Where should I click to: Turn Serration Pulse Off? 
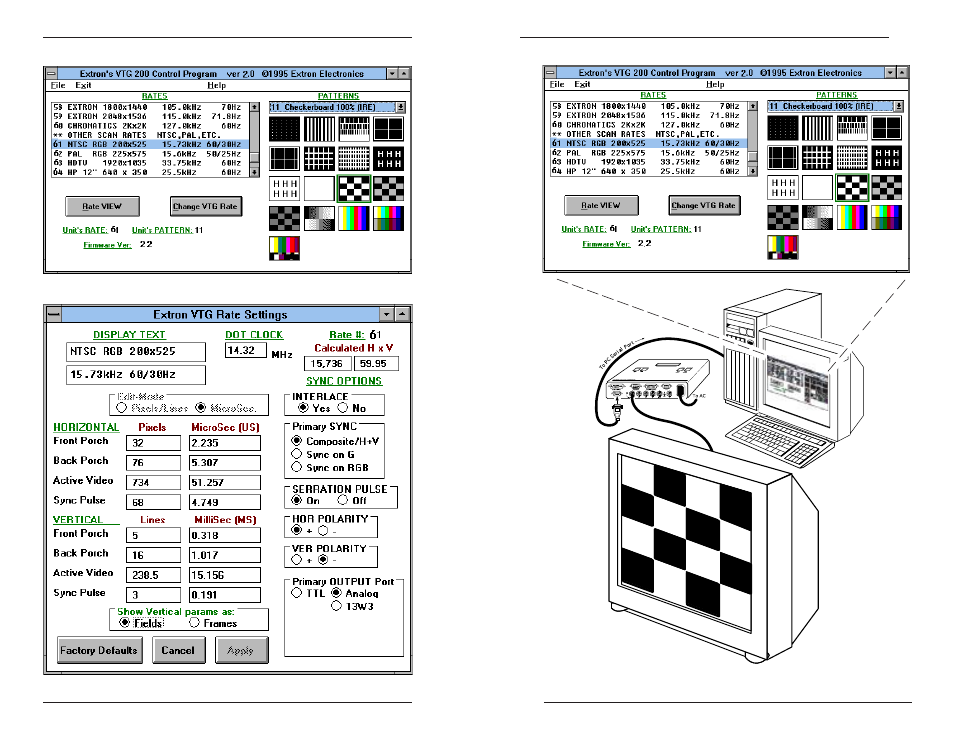click(343, 500)
